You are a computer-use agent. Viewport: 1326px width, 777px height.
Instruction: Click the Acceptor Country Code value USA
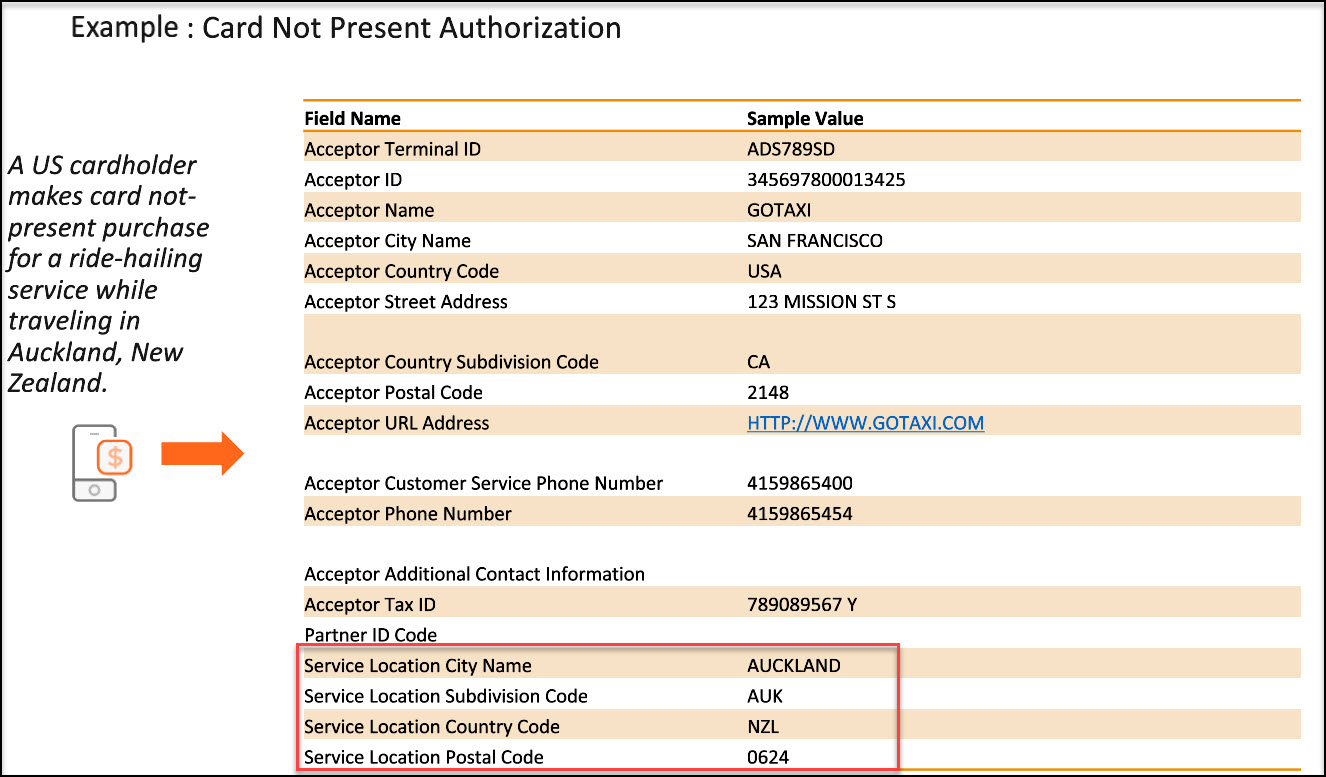764,271
